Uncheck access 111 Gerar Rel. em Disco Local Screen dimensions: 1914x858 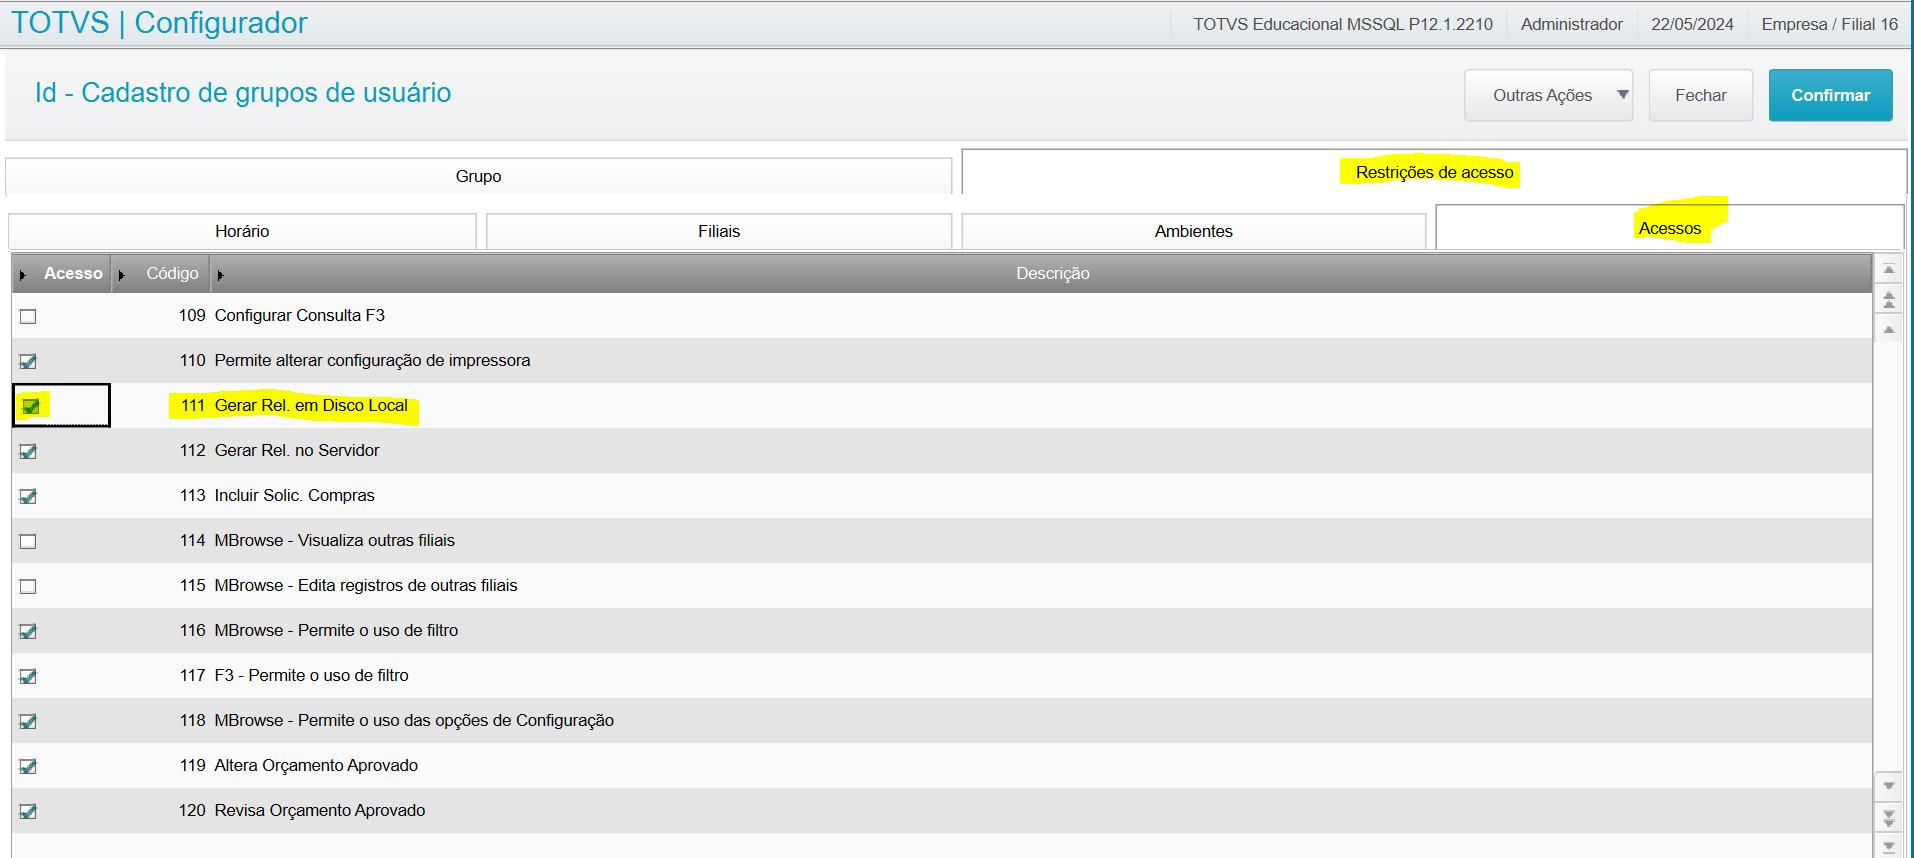(x=31, y=406)
